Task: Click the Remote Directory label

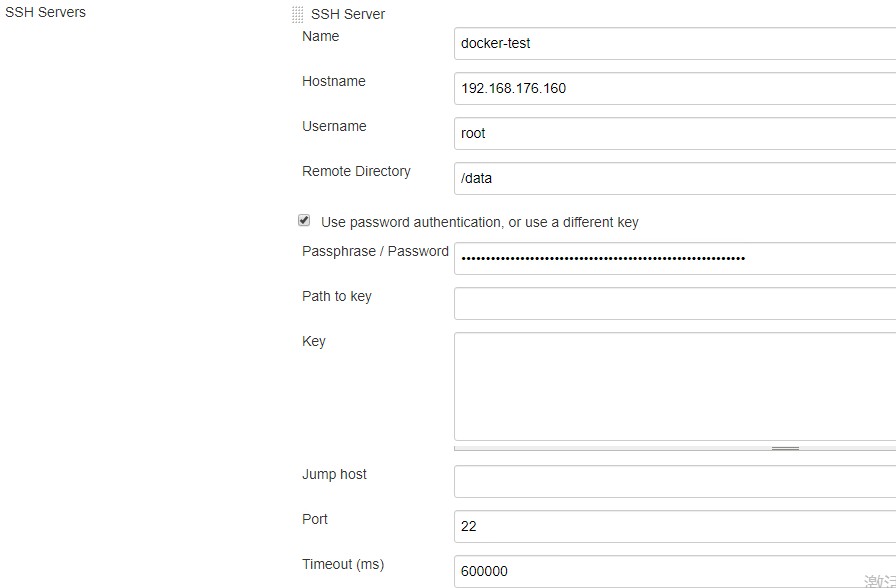Action: click(x=356, y=171)
